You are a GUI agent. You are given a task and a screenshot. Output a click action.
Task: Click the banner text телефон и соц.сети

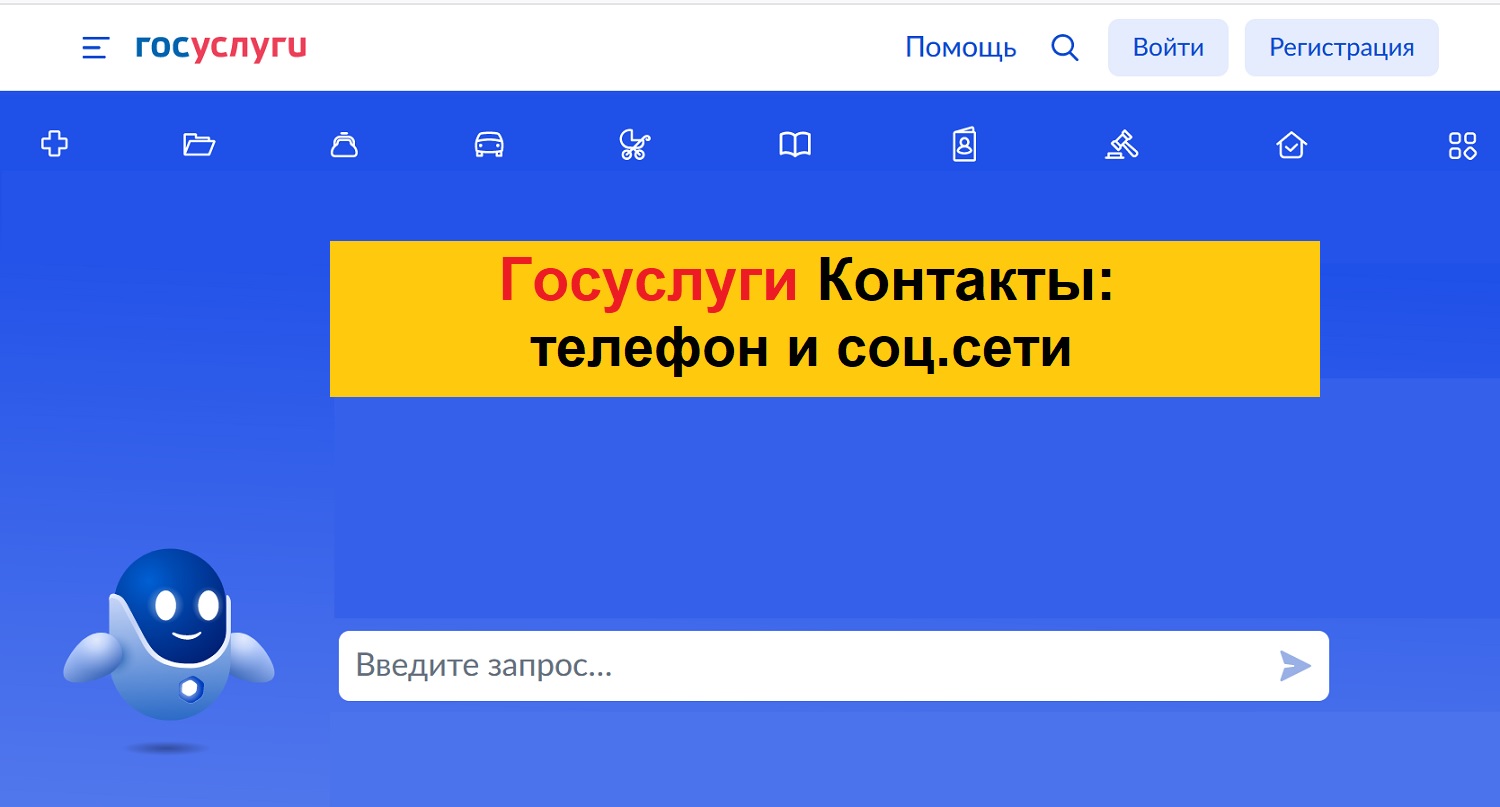(801, 348)
